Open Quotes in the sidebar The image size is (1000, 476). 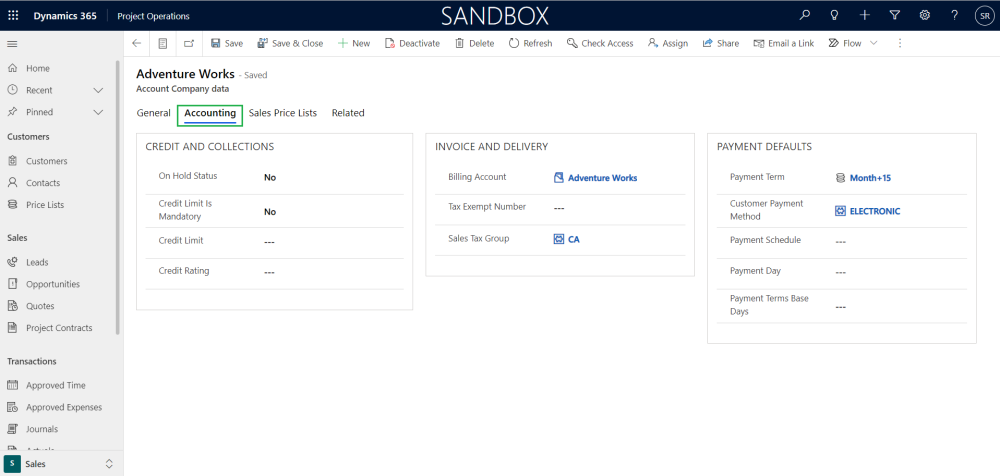click(x=40, y=306)
